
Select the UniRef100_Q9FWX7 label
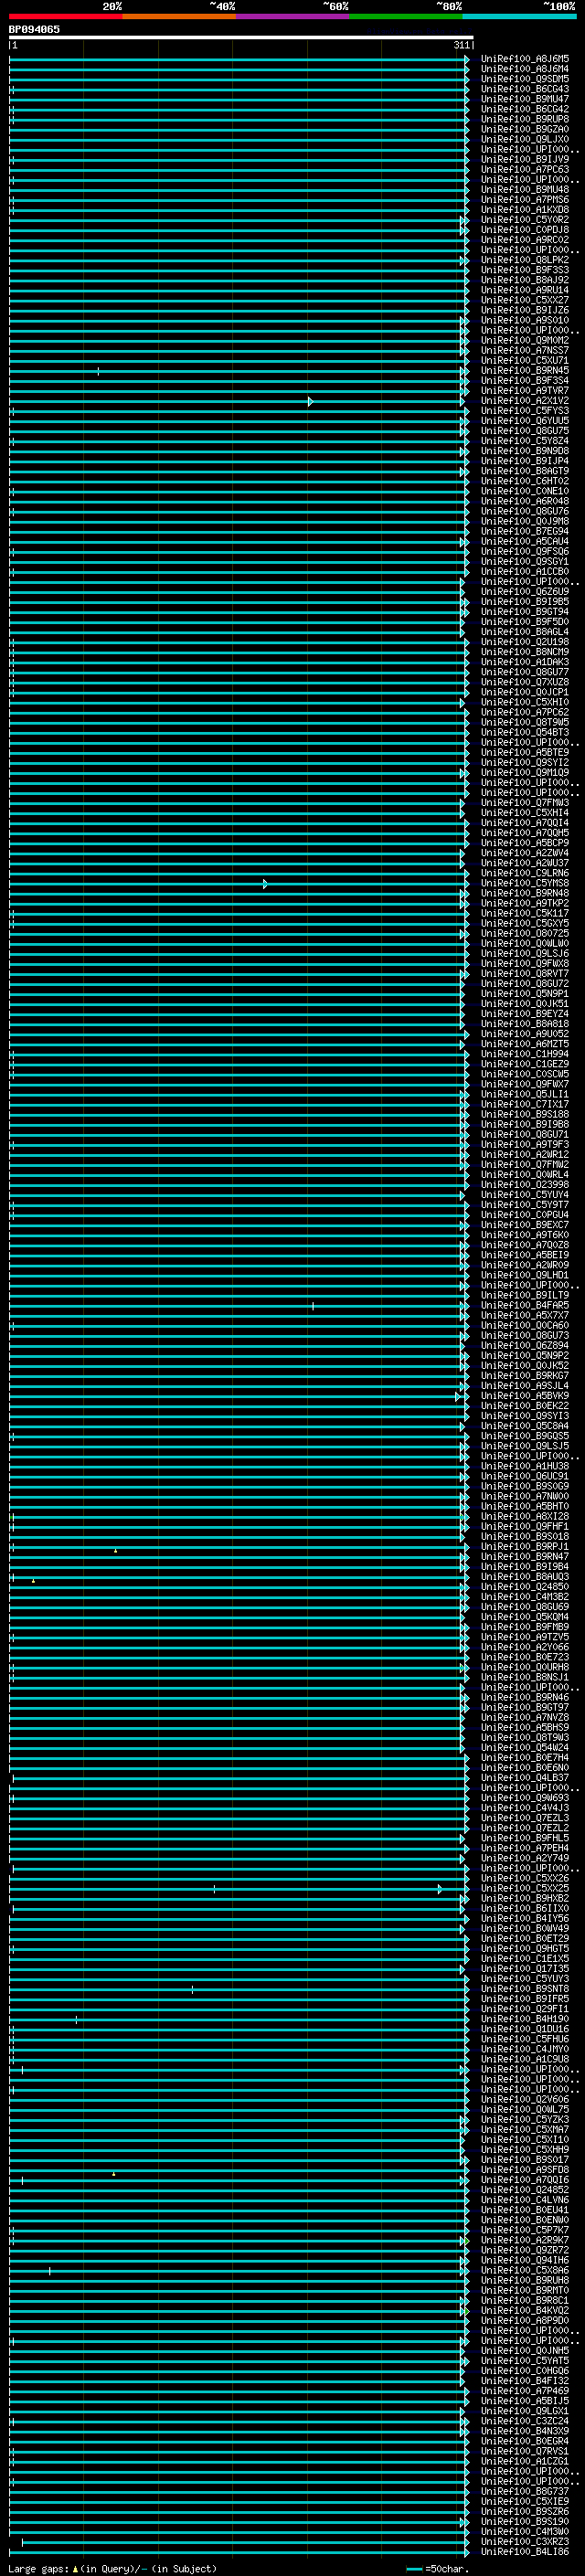tap(525, 1084)
